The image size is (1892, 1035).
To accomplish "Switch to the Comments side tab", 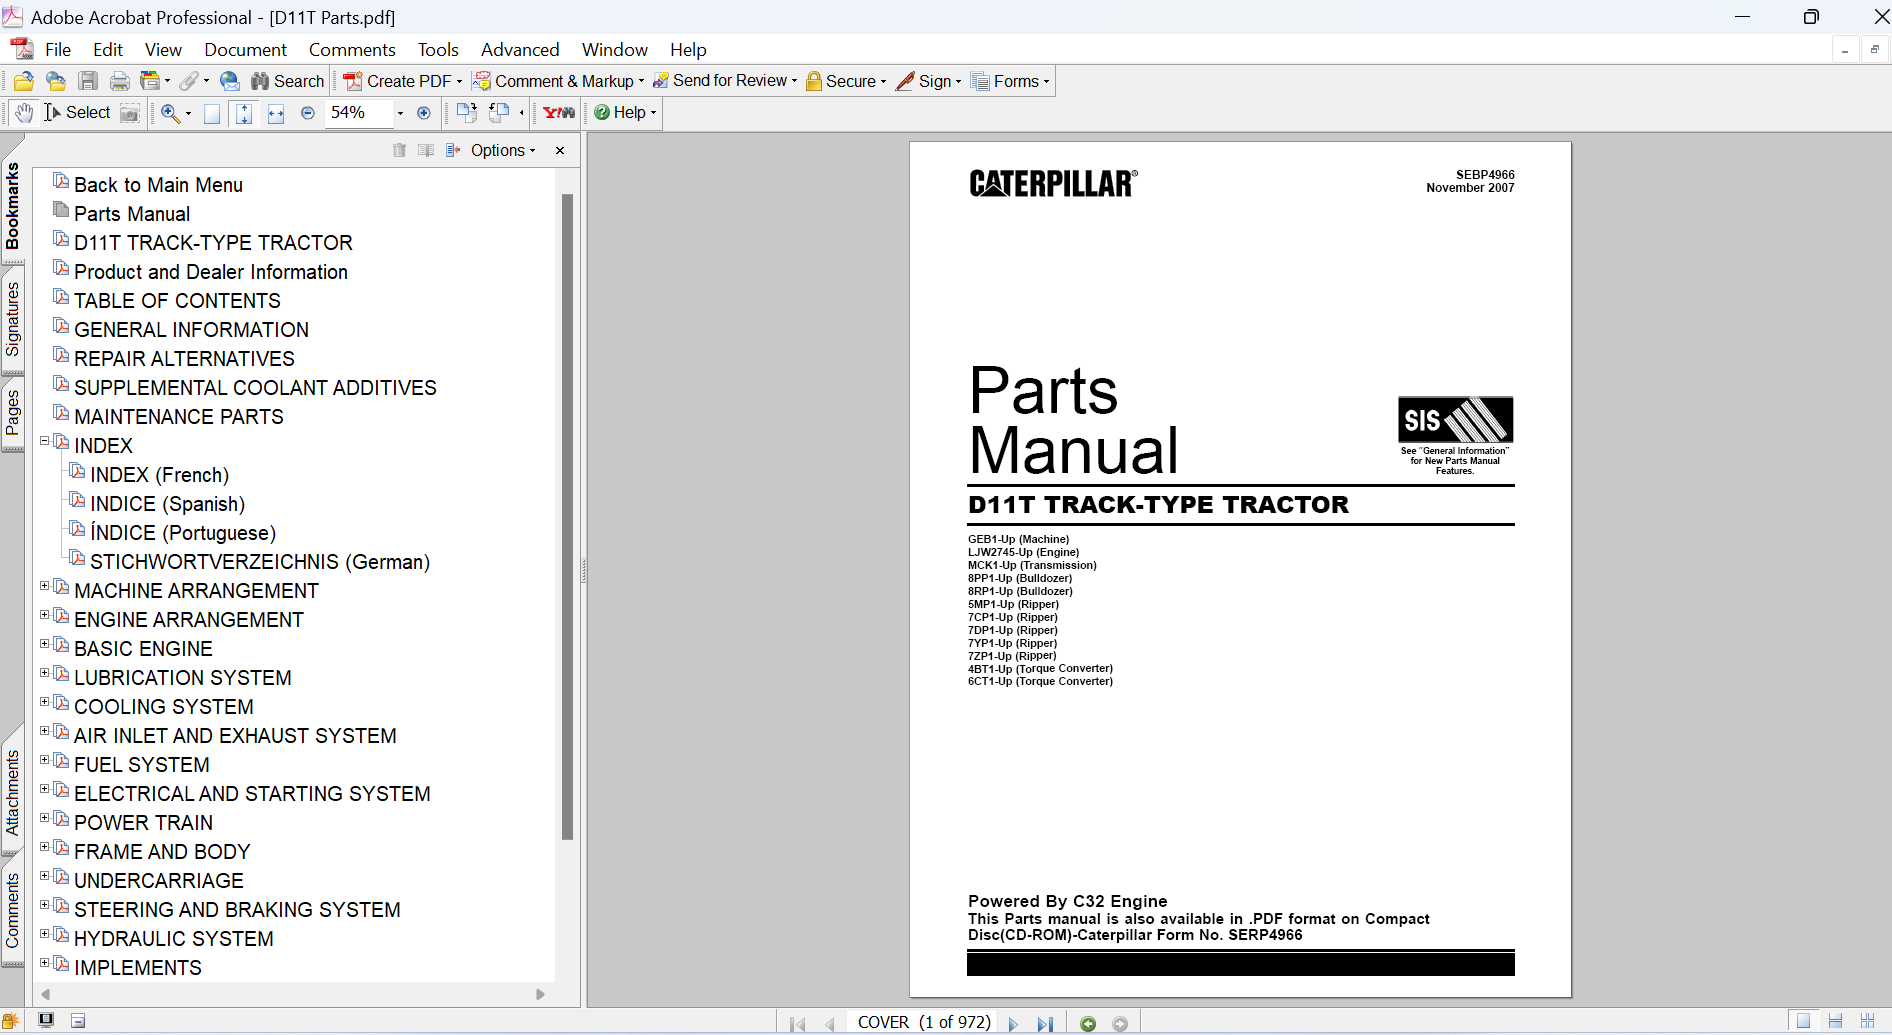I will coord(12,910).
